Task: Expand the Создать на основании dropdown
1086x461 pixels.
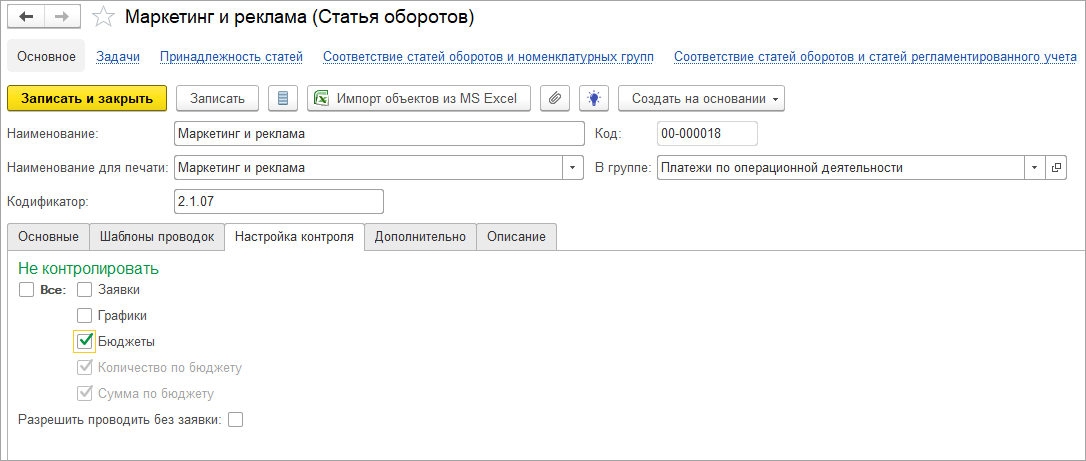Action: (x=701, y=98)
